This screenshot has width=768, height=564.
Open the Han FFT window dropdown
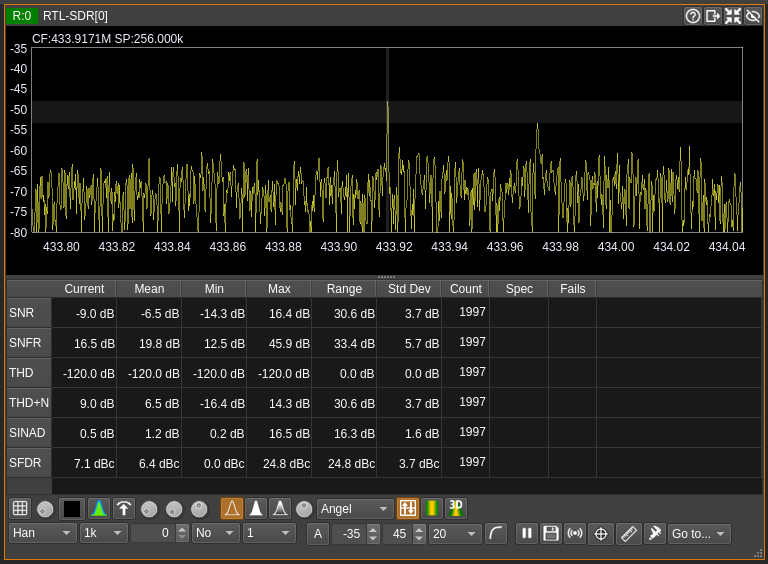(43, 533)
